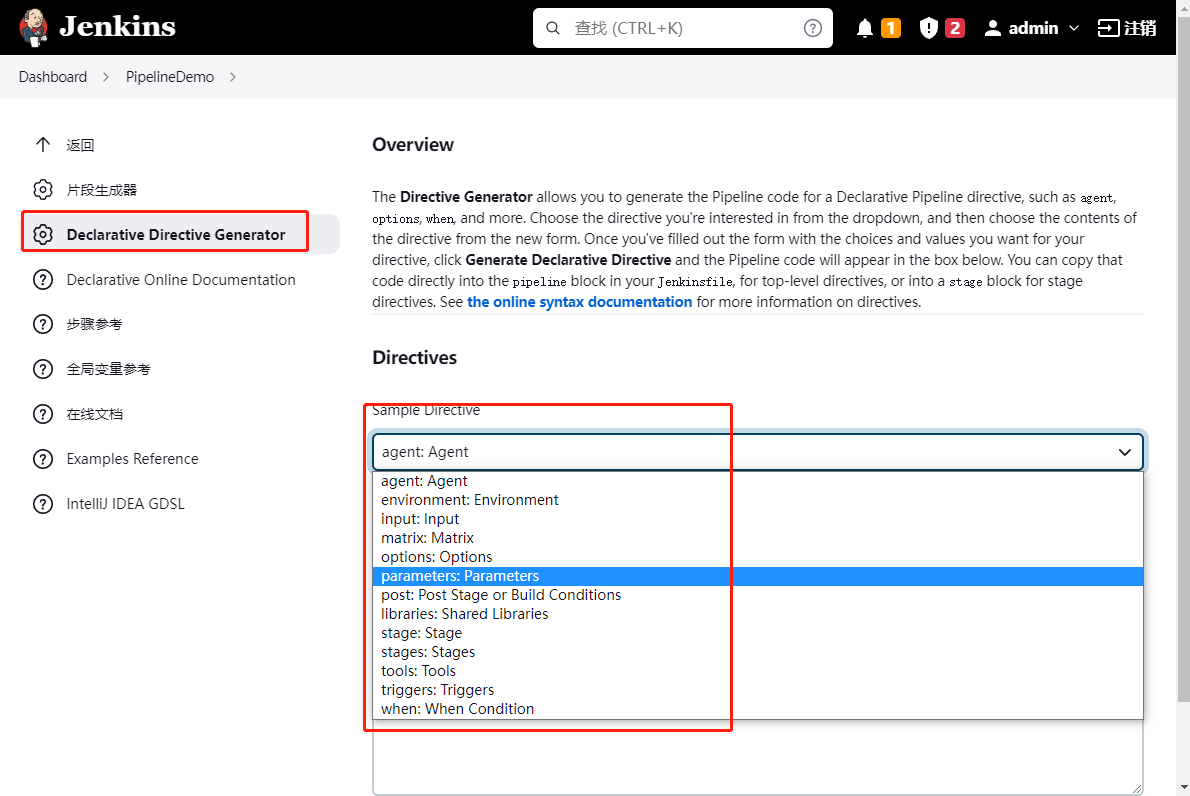Click the security warnings shield icon
The width and height of the screenshot is (1190, 796).
(x=925, y=27)
